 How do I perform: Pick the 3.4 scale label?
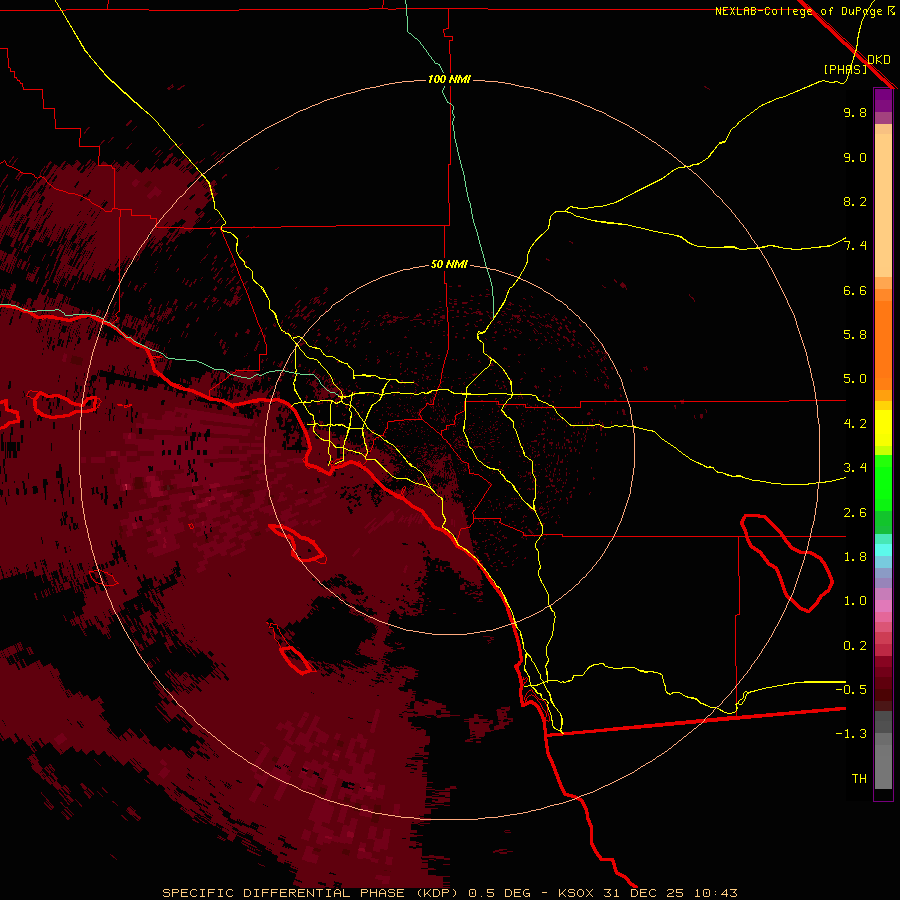tap(855, 468)
